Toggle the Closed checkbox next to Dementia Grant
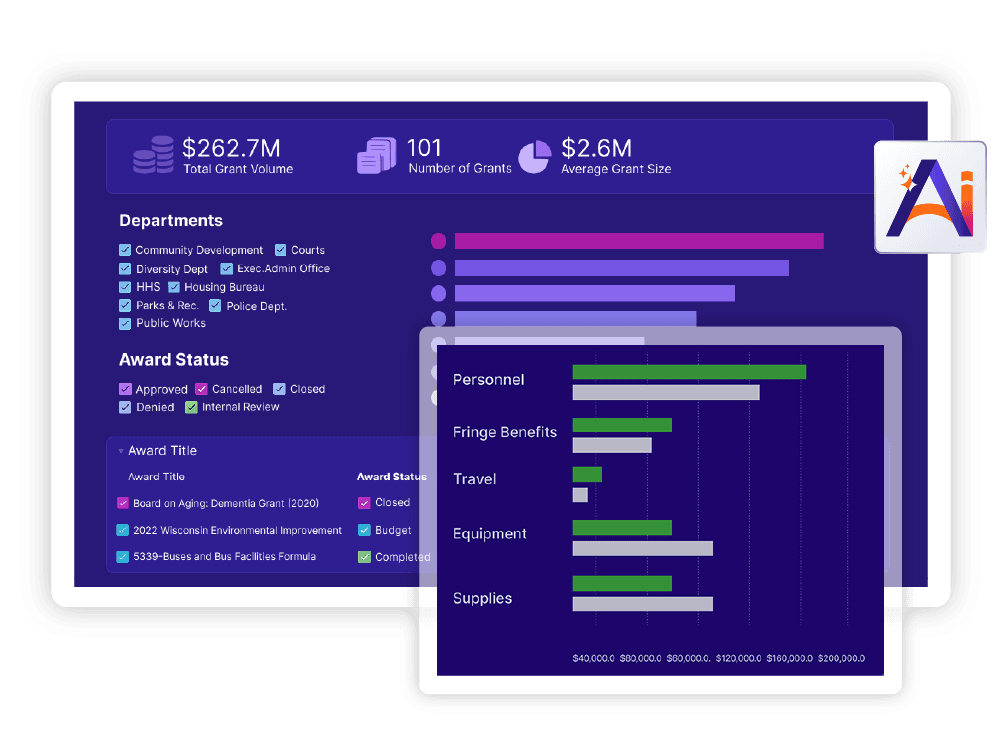Screen dimensions: 1000x747 click(x=364, y=502)
